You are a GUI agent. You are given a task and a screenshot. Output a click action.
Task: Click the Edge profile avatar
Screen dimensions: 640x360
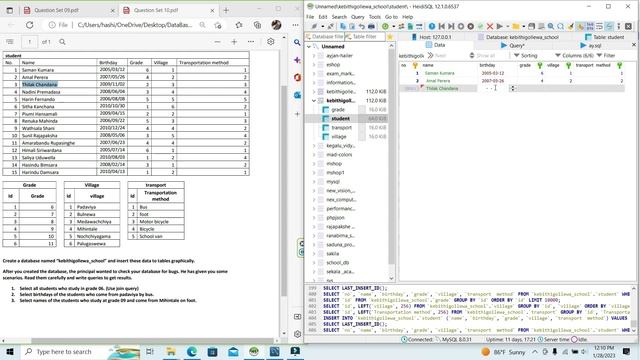coord(276,25)
